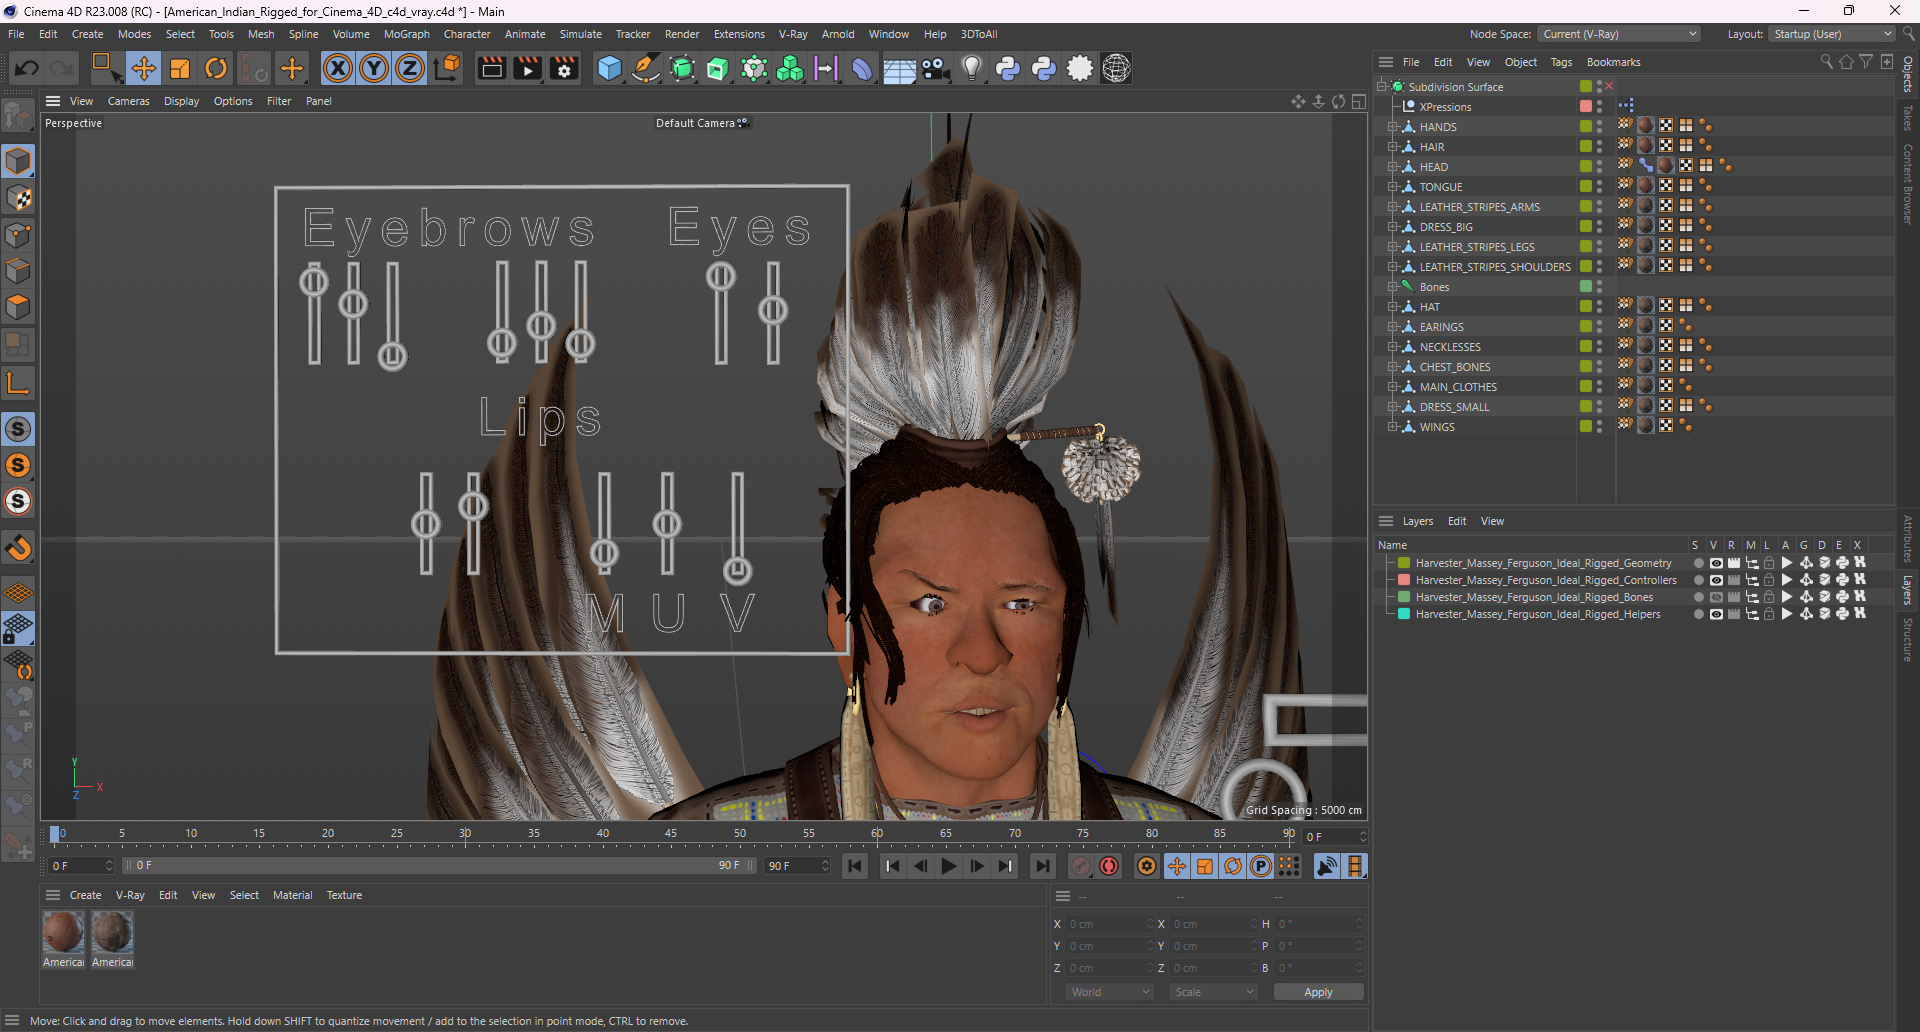Viewport: 1920px width, 1032px height.
Task: Select the first American material thumbnail
Action: click(x=63, y=932)
